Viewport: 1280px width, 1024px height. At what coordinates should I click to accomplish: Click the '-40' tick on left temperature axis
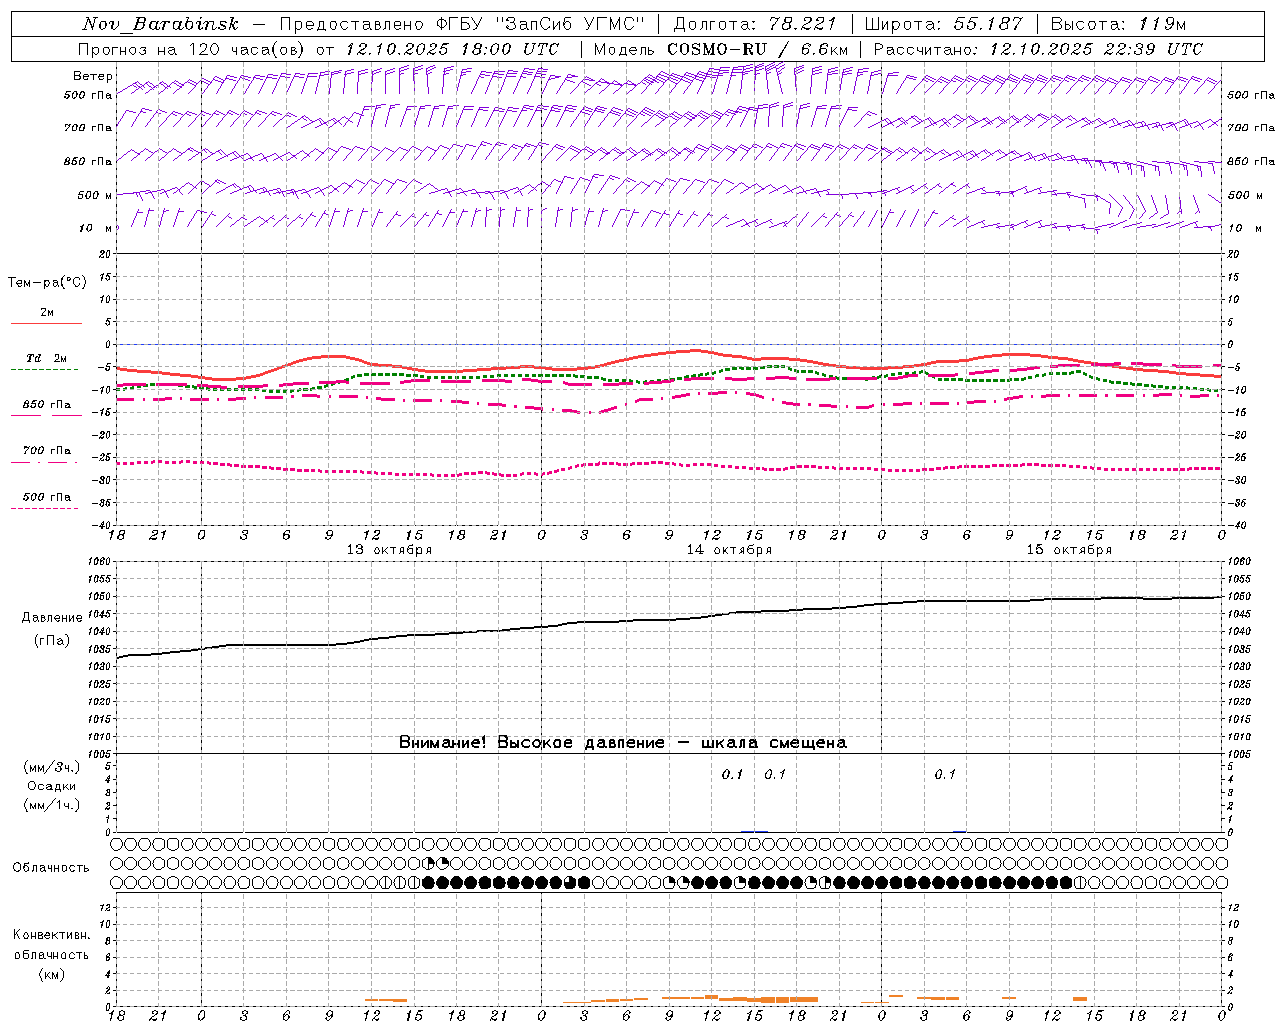(102, 525)
